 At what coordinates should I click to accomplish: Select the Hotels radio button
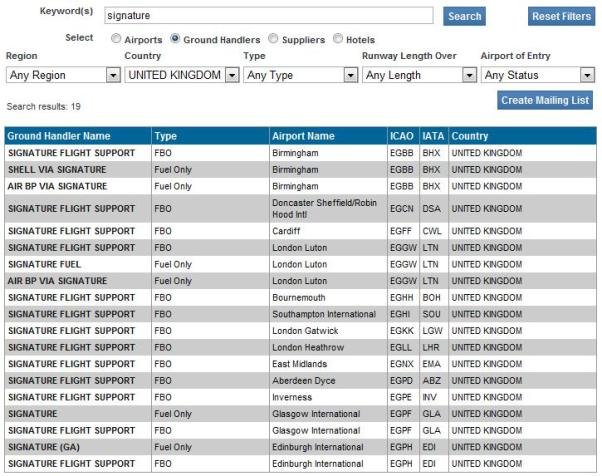coord(337,38)
